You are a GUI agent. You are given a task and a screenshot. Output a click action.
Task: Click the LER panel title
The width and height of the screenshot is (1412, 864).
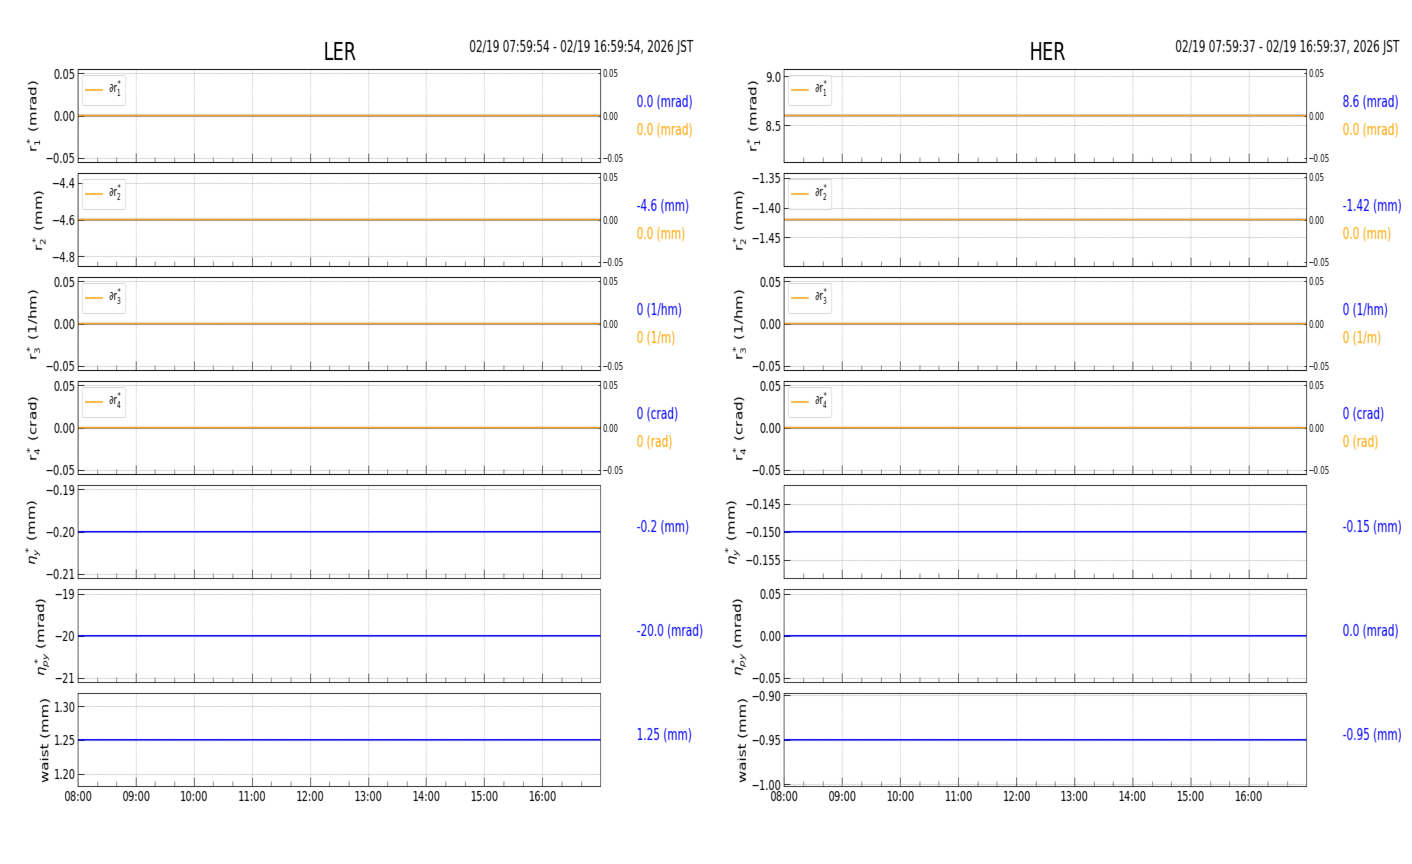pyautogui.click(x=339, y=52)
